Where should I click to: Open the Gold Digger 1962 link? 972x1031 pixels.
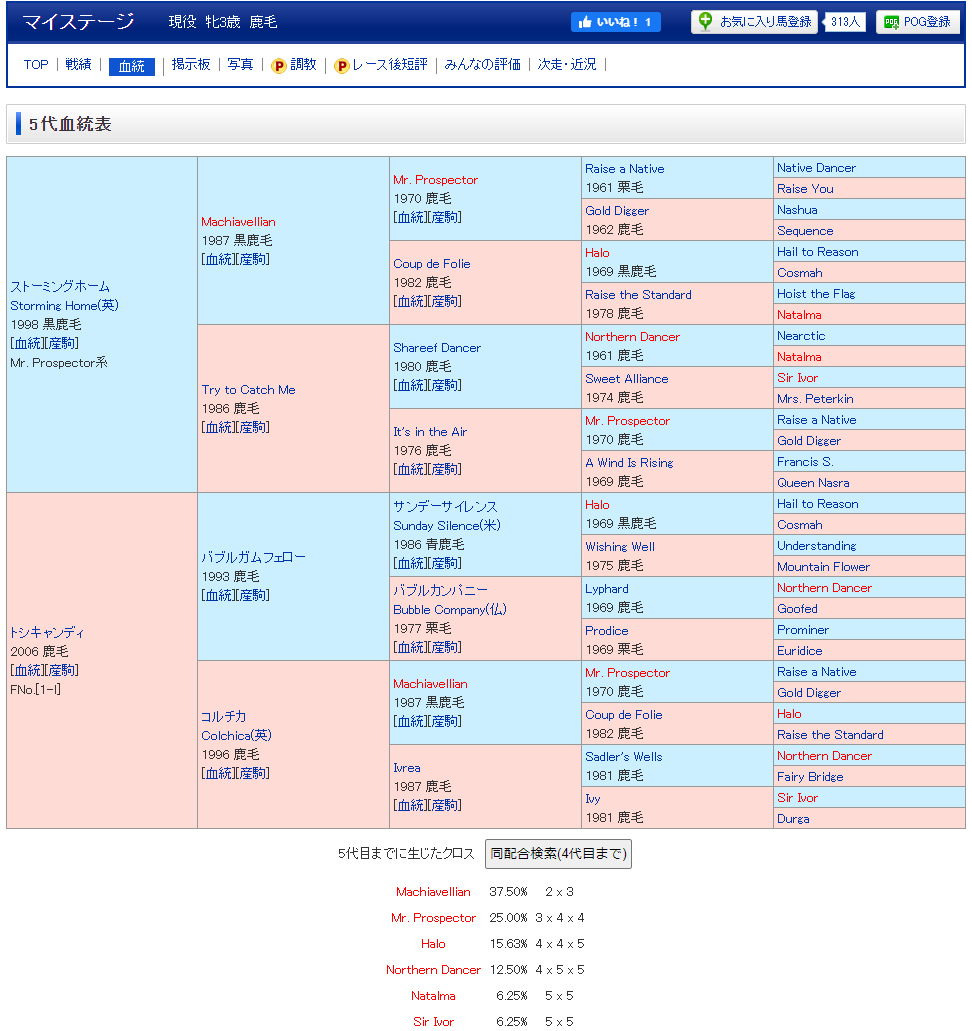coord(617,211)
